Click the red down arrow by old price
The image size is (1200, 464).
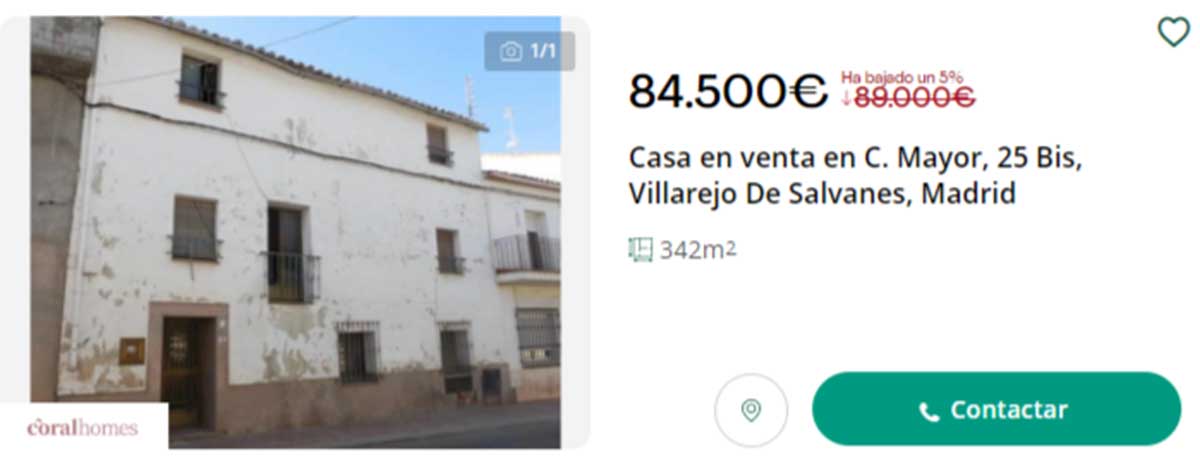click(846, 97)
